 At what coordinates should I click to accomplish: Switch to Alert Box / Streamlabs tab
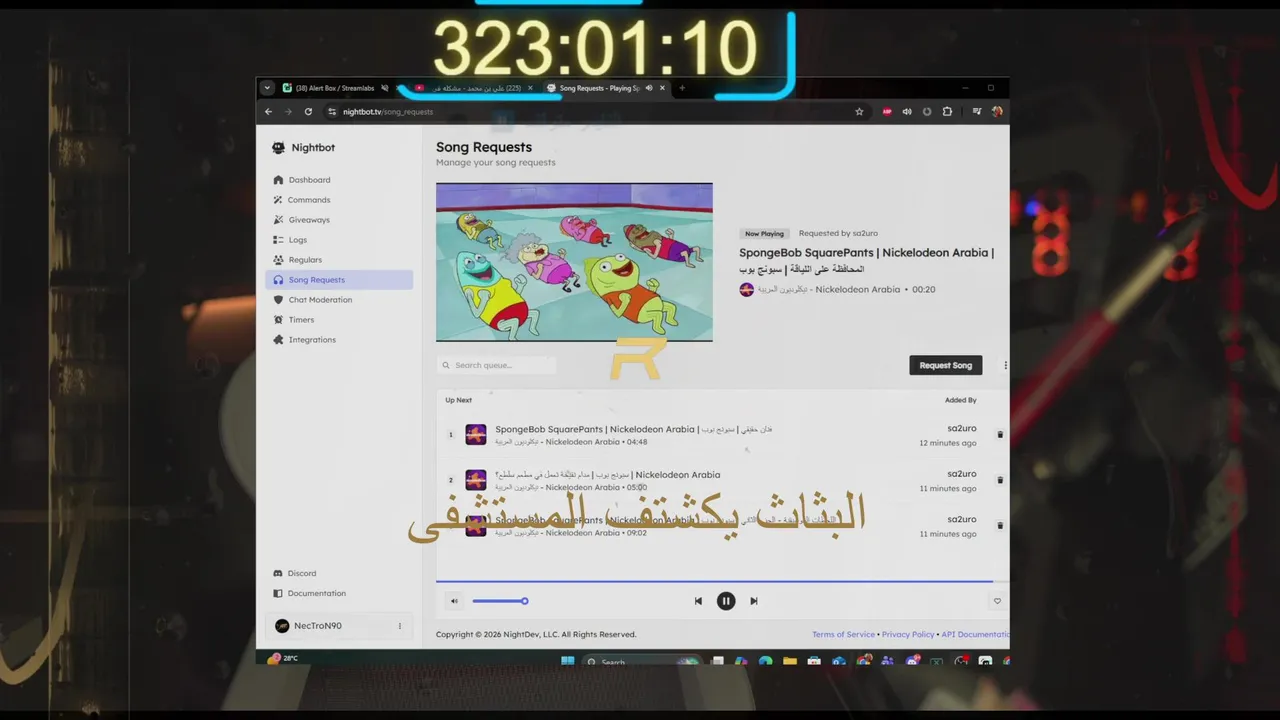click(336, 88)
